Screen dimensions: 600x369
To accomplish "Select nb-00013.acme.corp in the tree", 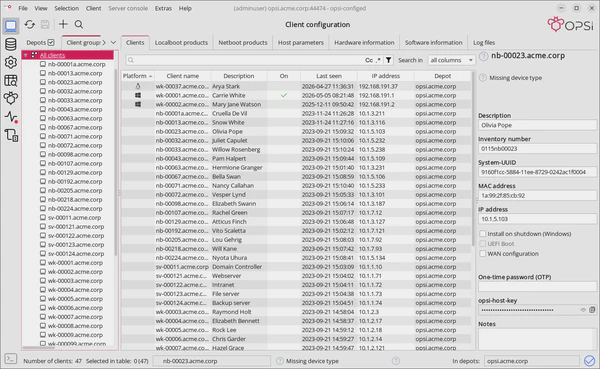I will [75, 73].
